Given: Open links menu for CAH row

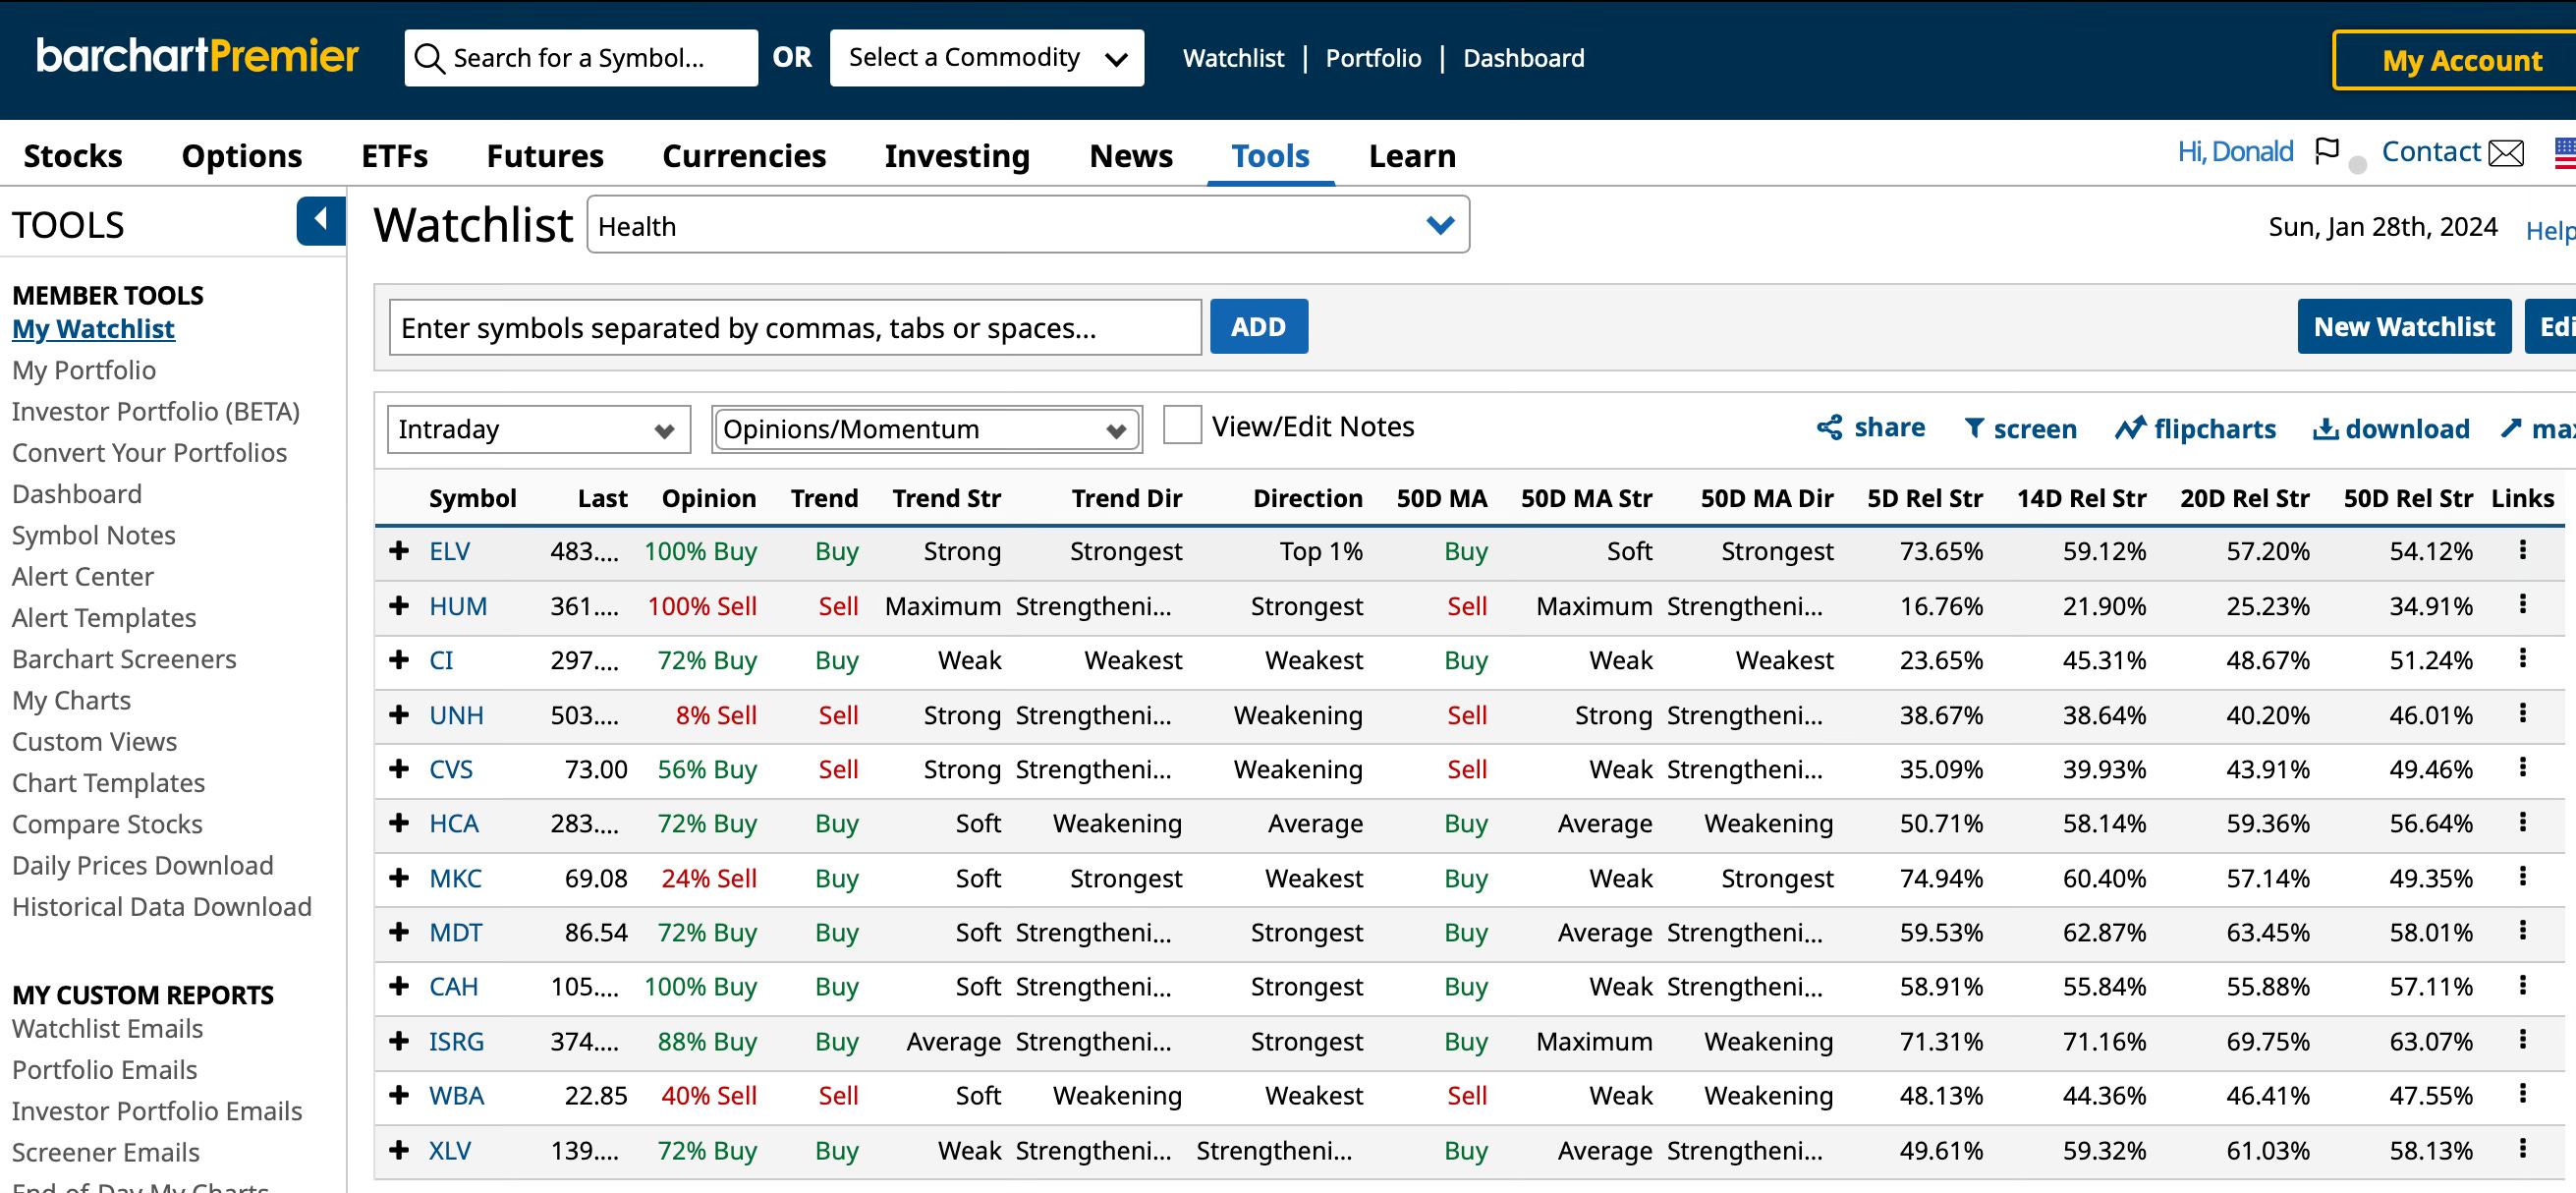Looking at the screenshot, I should click(x=2522, y=986).
